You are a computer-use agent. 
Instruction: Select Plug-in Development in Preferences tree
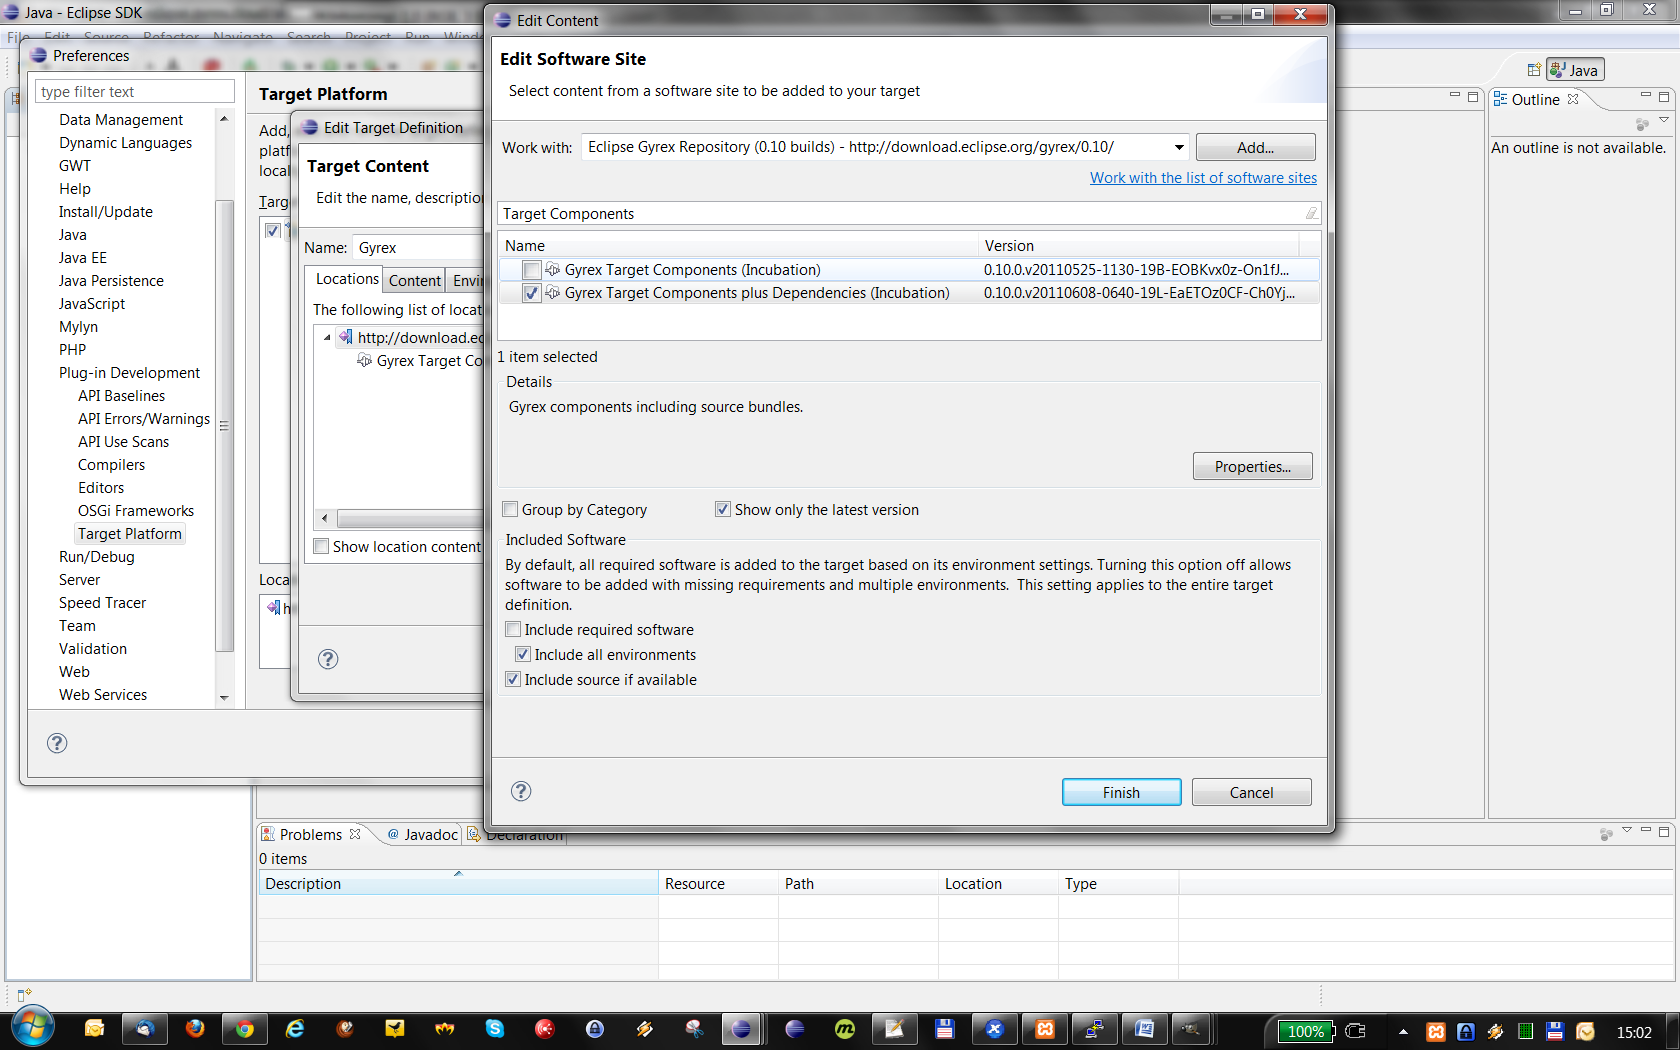tap(129, 373)
